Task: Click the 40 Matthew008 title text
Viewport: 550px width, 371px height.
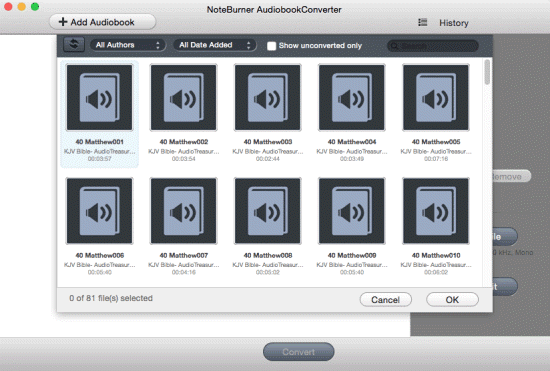Action: tap(268, 255)
